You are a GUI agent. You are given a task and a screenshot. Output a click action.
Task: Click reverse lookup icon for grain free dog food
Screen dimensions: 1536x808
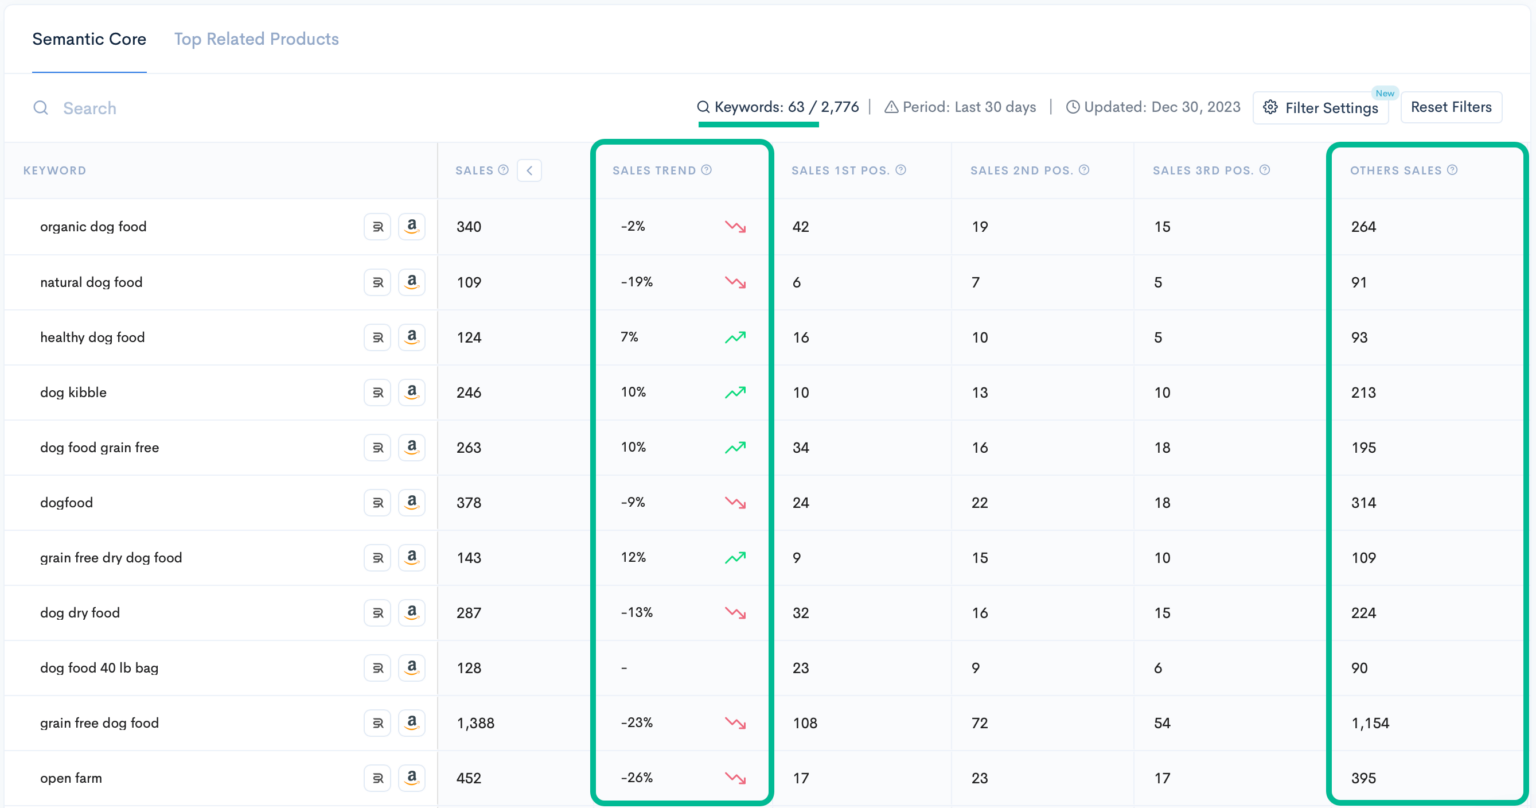377,723
